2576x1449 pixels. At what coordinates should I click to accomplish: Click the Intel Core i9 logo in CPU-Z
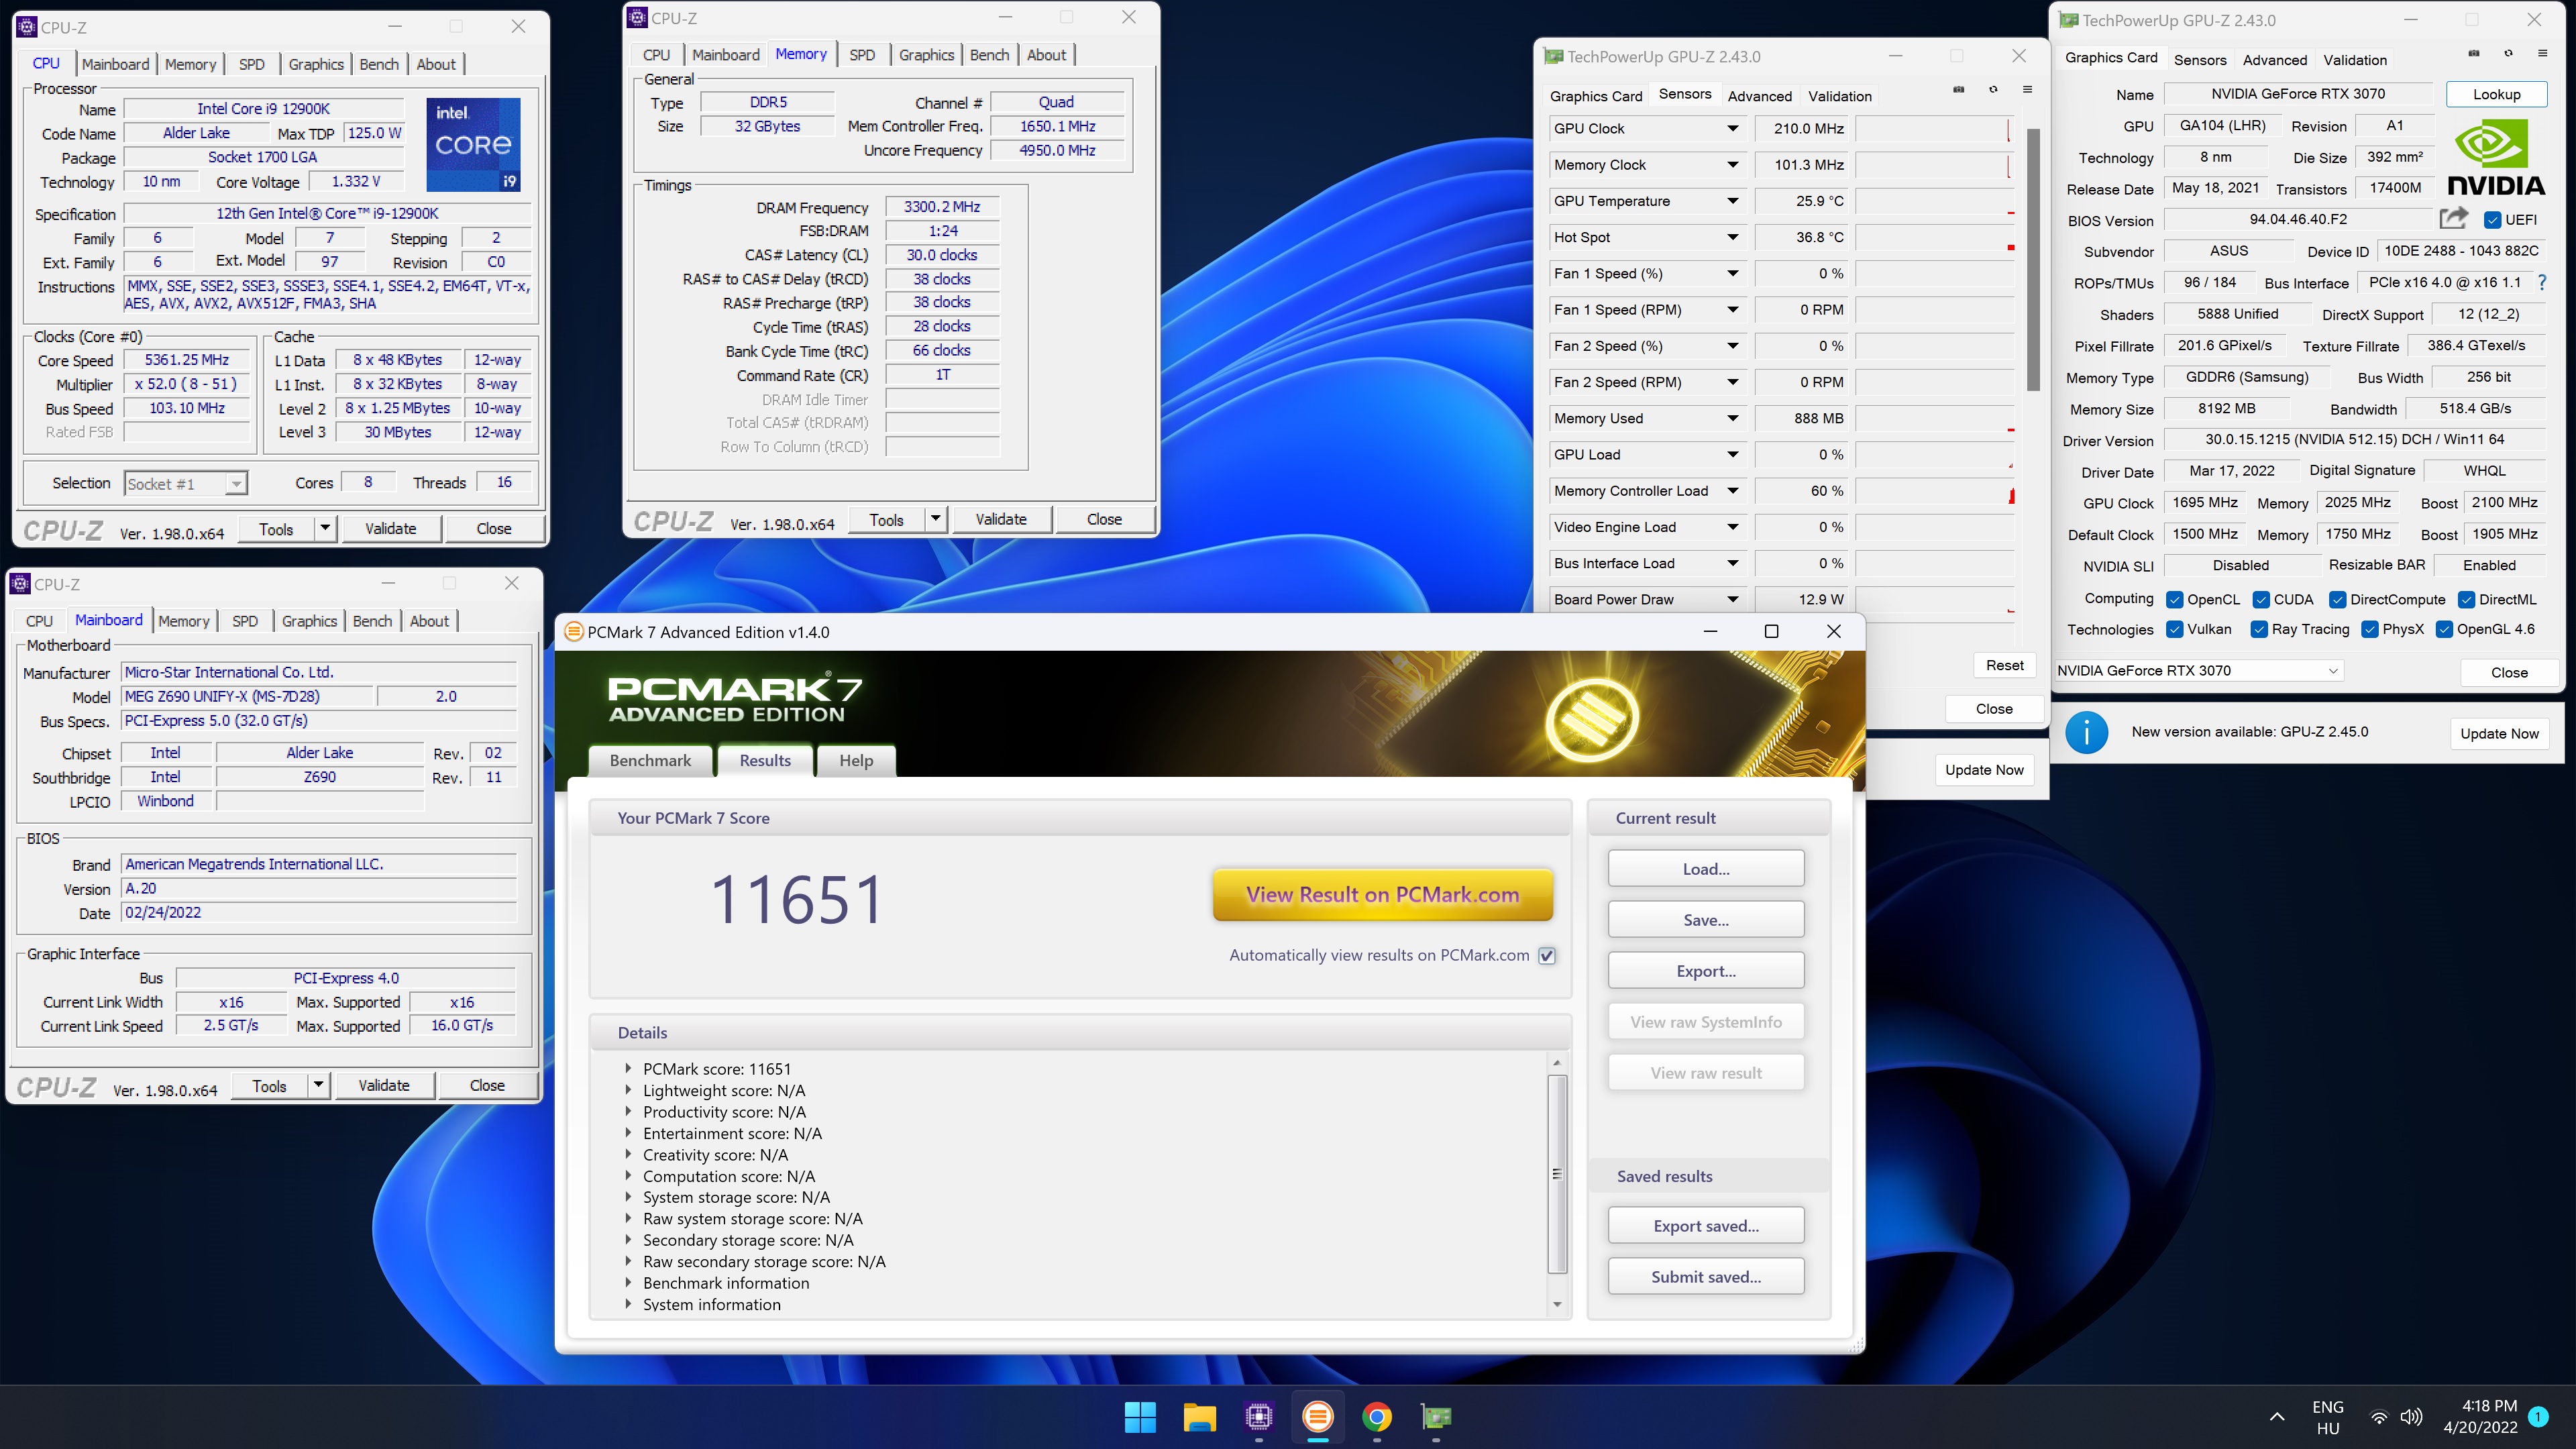[x=473, y=144]
